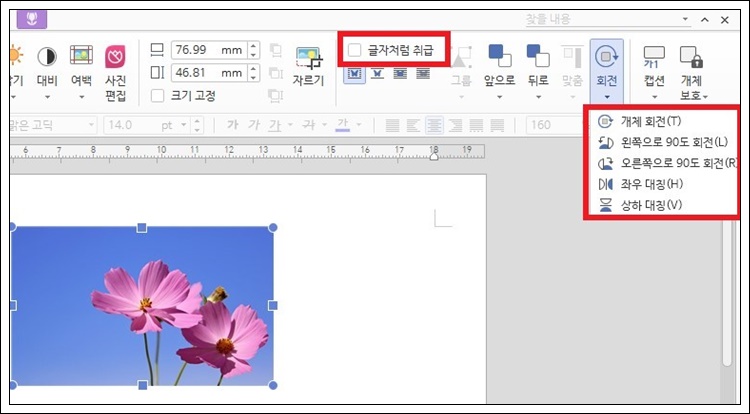Click the font color 가 icon
This screenshot has width=750, height=414.
342,125
